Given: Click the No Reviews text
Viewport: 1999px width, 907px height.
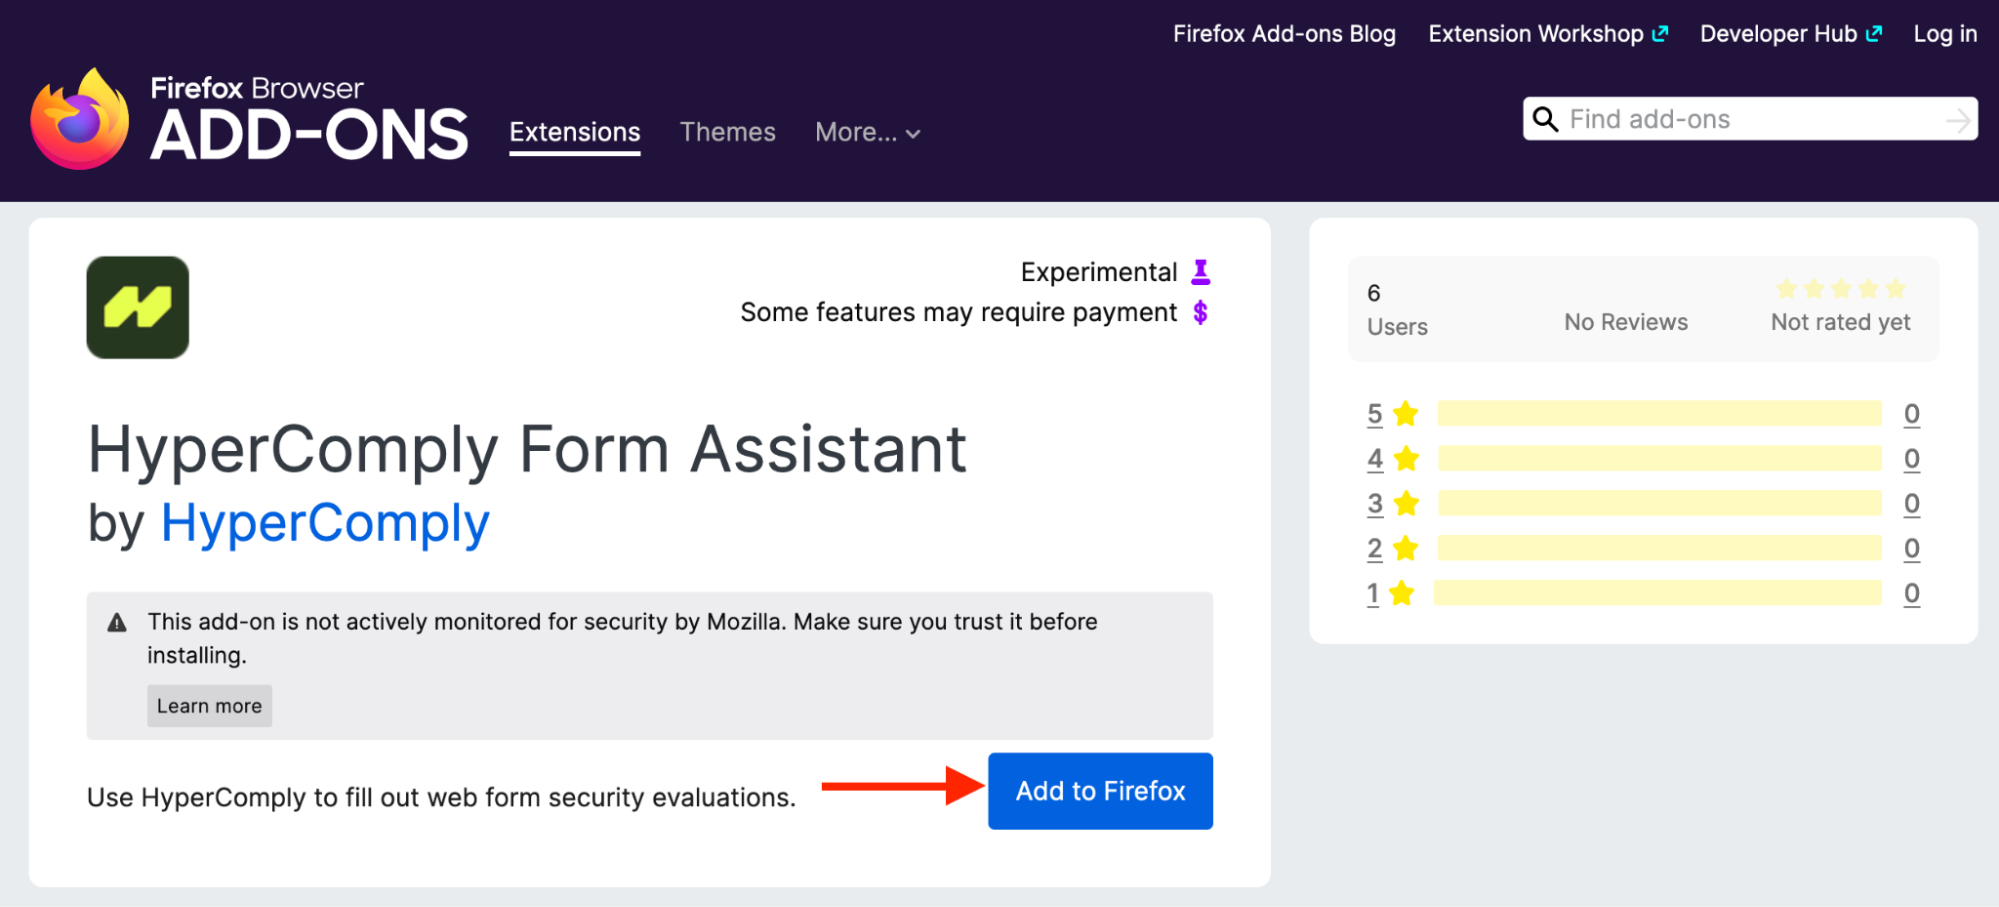Looking at the screenshot, I should tap(1626, 322).
